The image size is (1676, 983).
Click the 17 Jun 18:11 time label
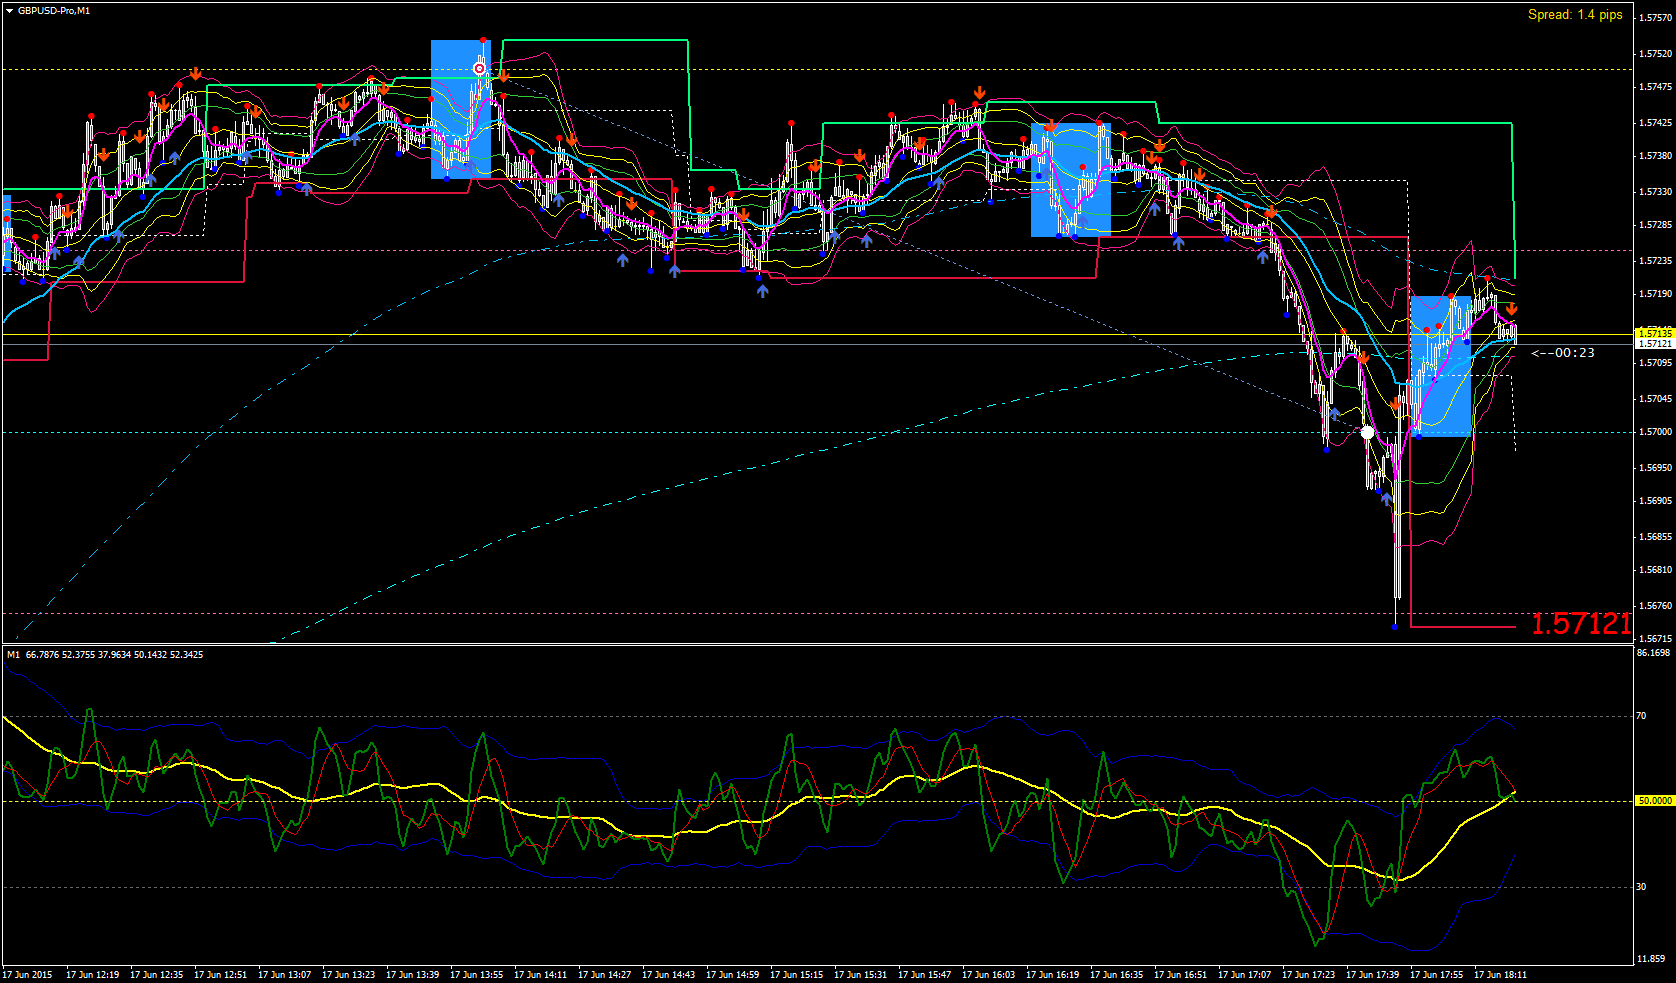1501,974
